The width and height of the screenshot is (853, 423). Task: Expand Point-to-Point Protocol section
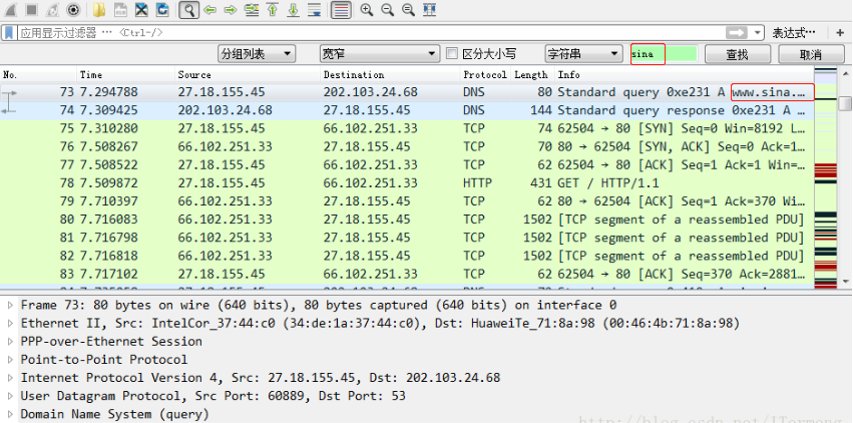coord(10,359)
